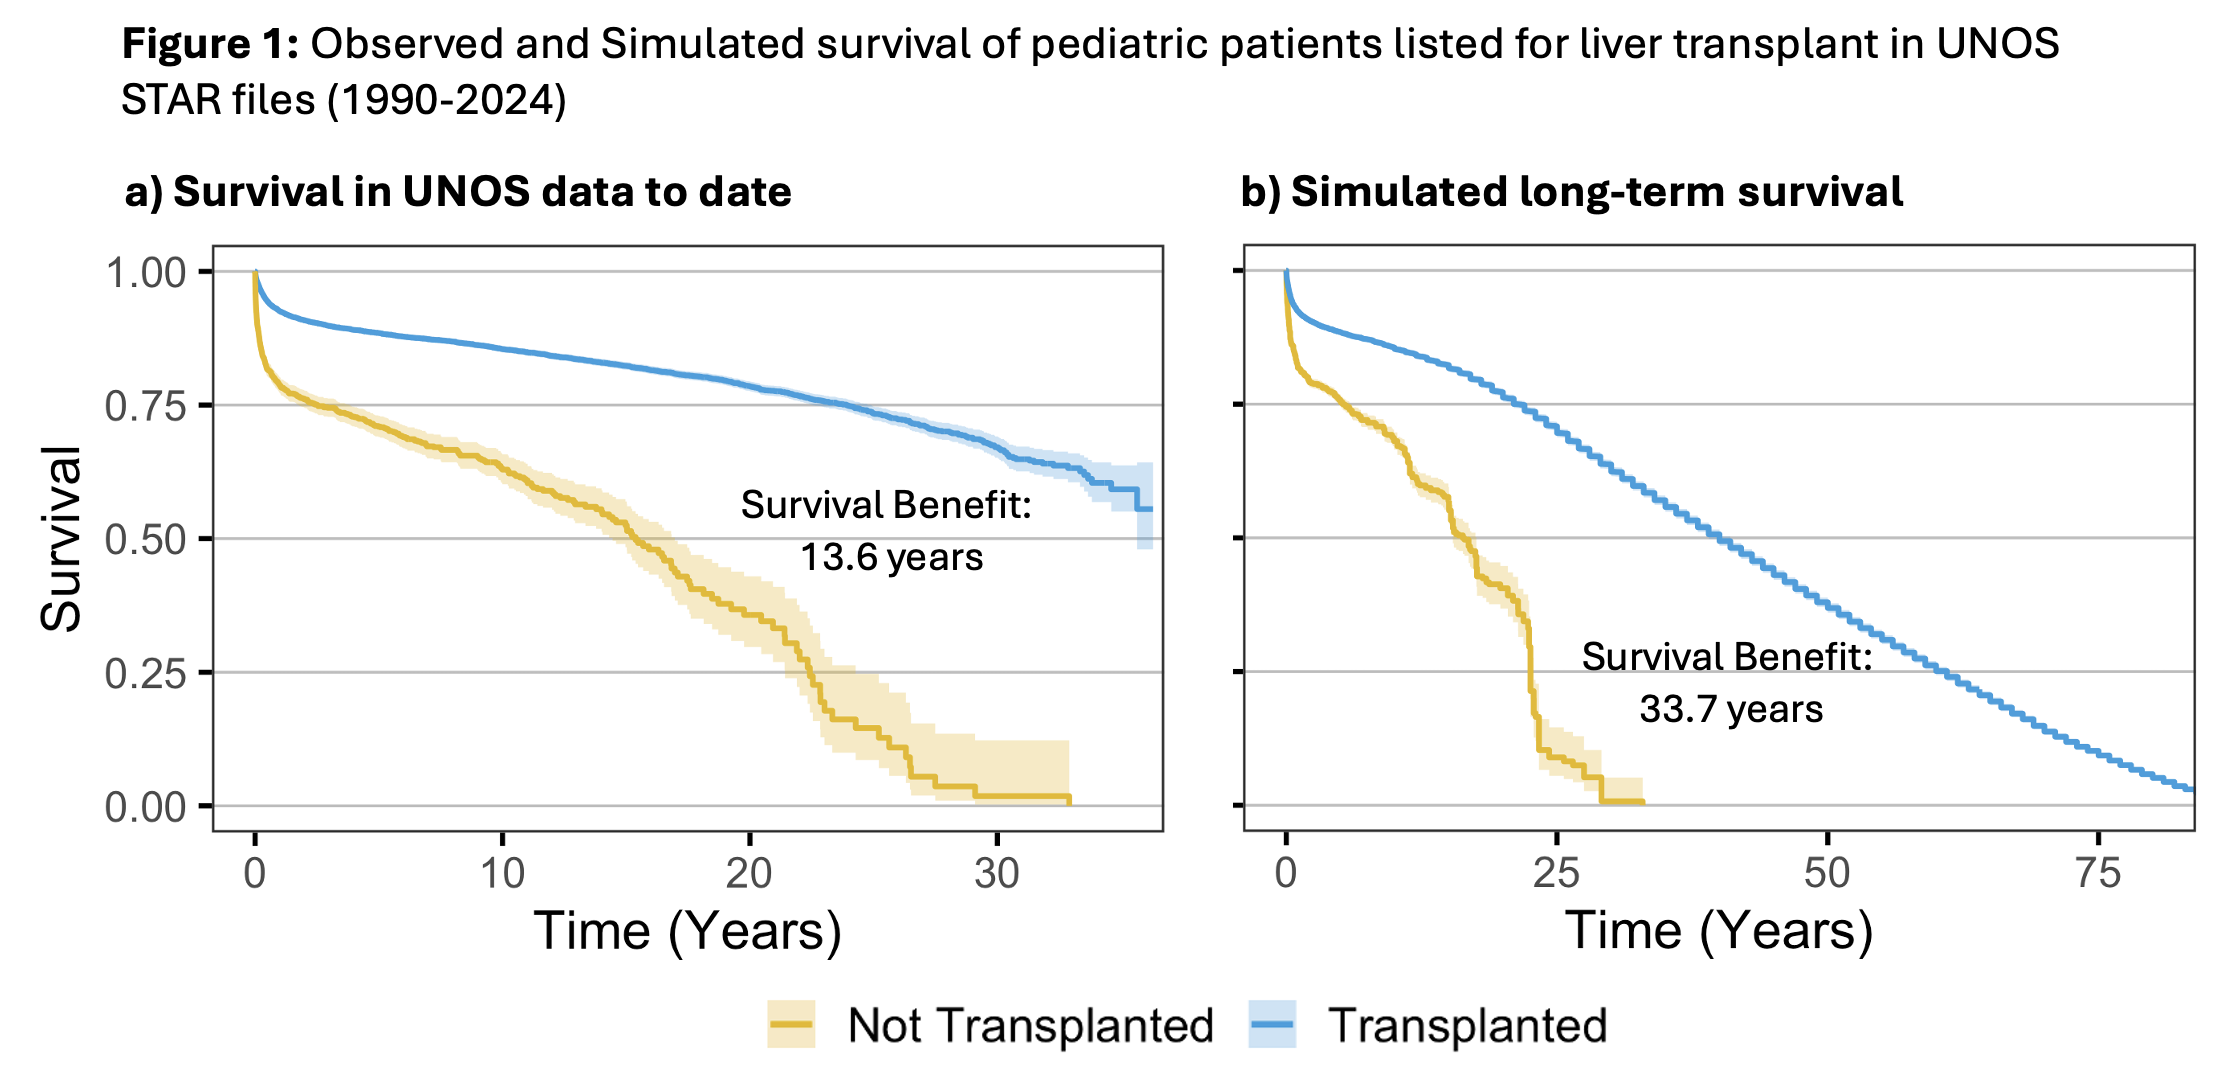The image size is (2214, 1090).
Task: Click "Time (Years)" axis label under panel a
Action: (688, 931)
